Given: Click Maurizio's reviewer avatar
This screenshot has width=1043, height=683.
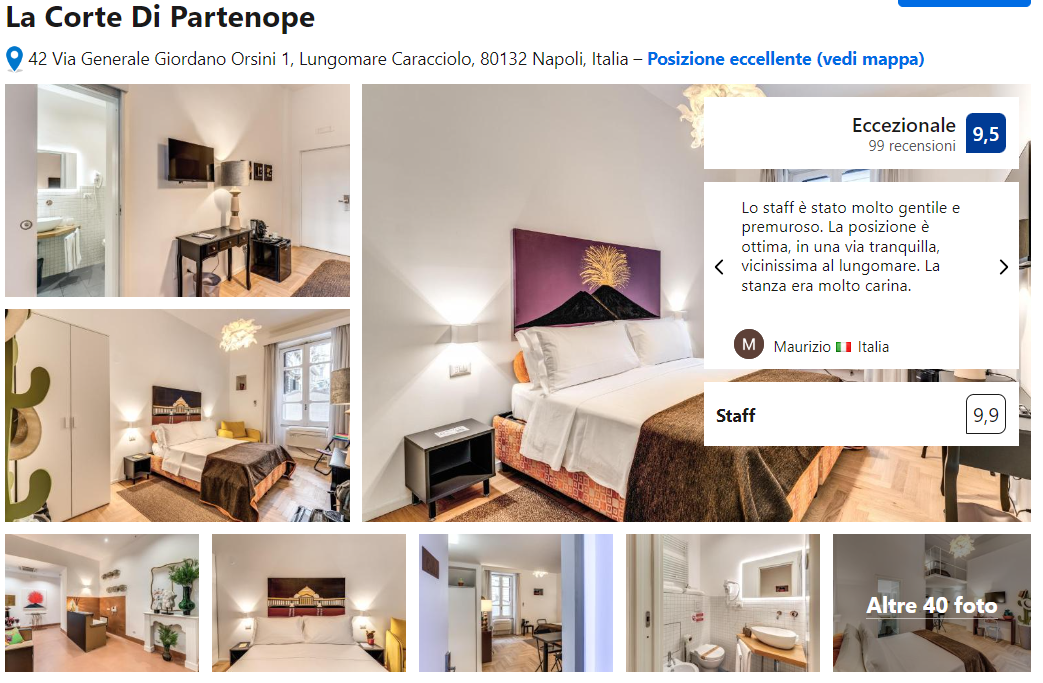Looking at the screenshot, I should (748, 344).
